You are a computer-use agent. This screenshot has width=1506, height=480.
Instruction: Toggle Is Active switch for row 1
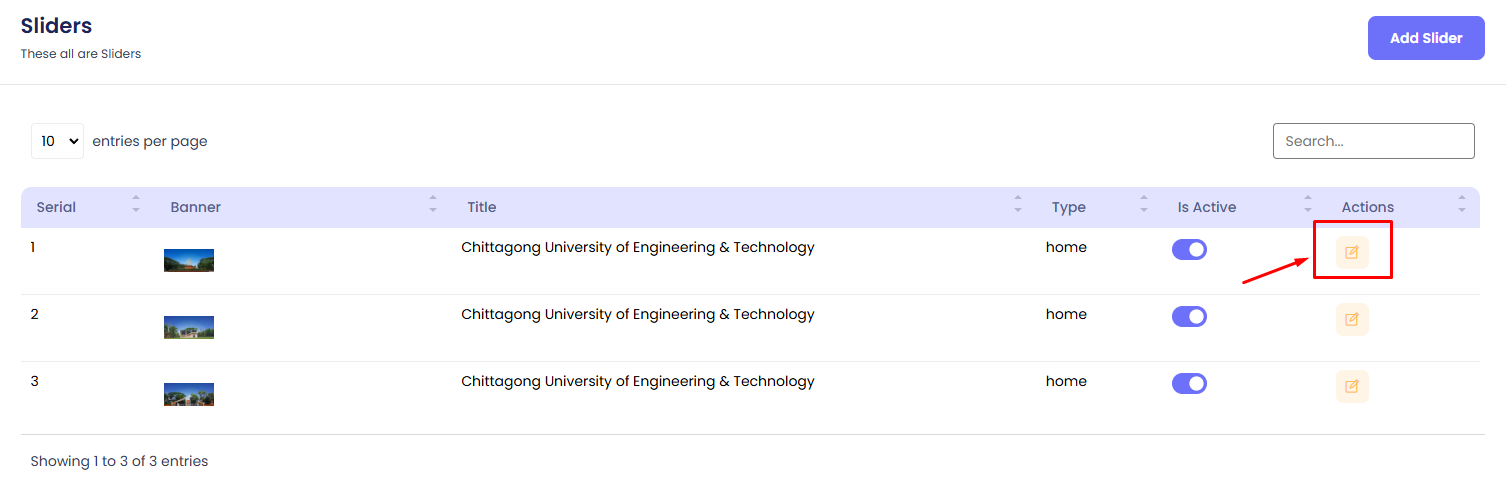1189,250
